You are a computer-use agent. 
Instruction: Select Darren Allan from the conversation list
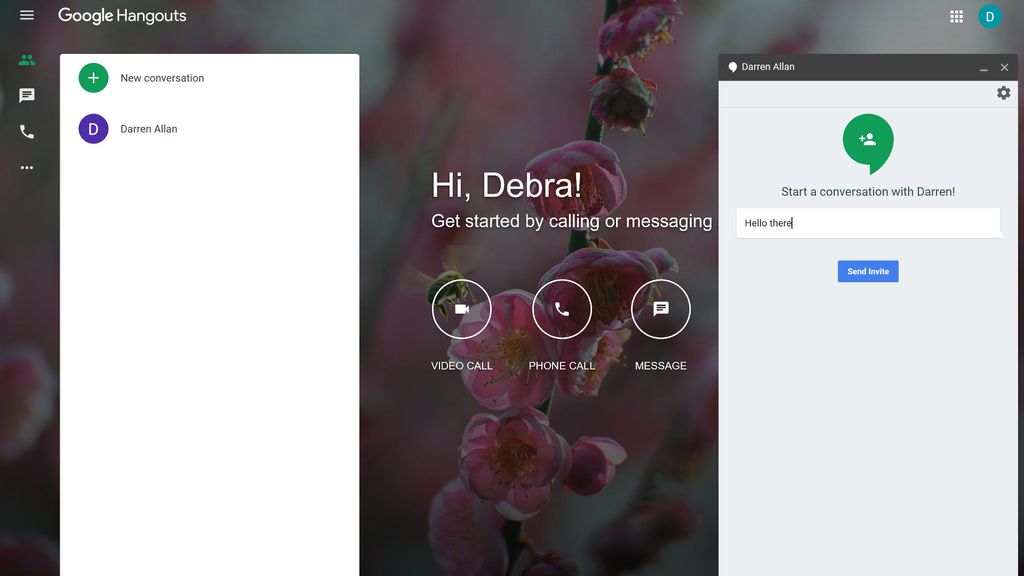(148, 128)
